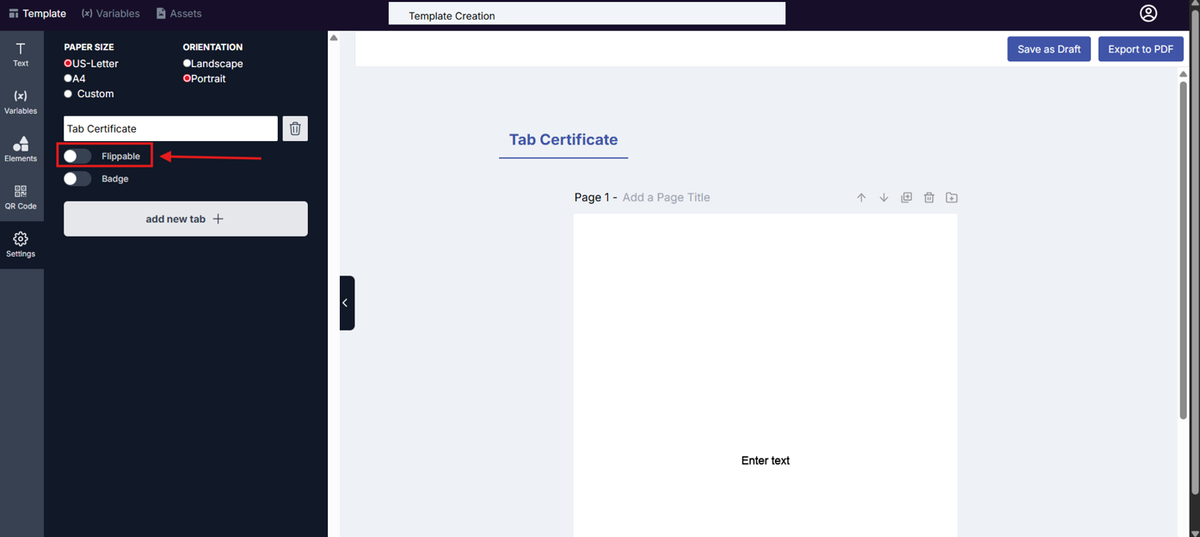Screen dimensions: 1200x537
Task: Click scroll-up arrow of left panel scrollbar
Action: click(x=333, y=38)
